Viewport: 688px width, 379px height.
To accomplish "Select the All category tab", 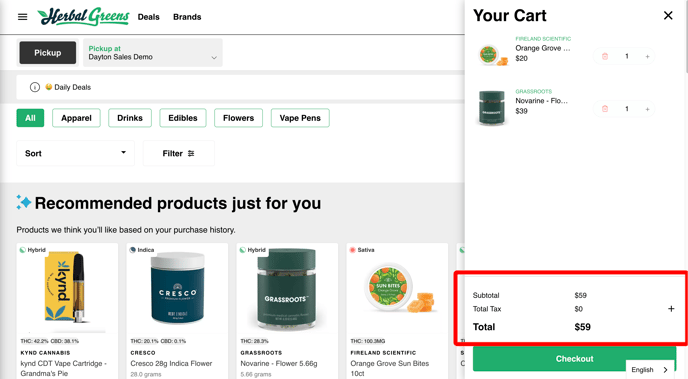I will (x=30, y=118).
